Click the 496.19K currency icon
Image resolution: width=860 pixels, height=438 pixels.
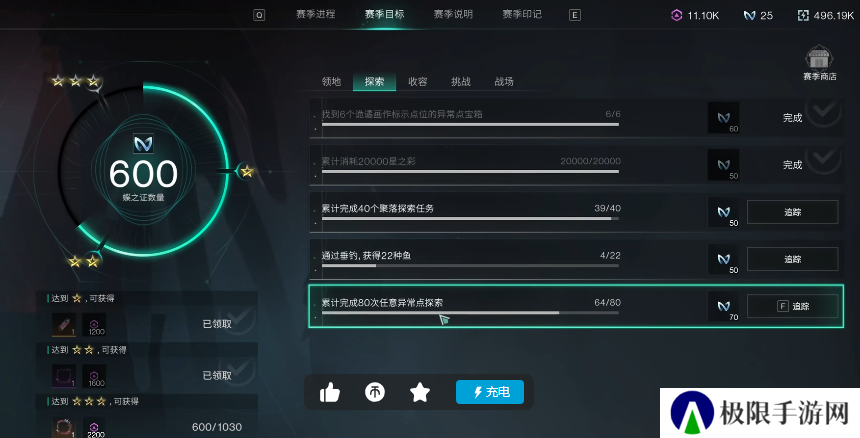(x=803, y=15)
